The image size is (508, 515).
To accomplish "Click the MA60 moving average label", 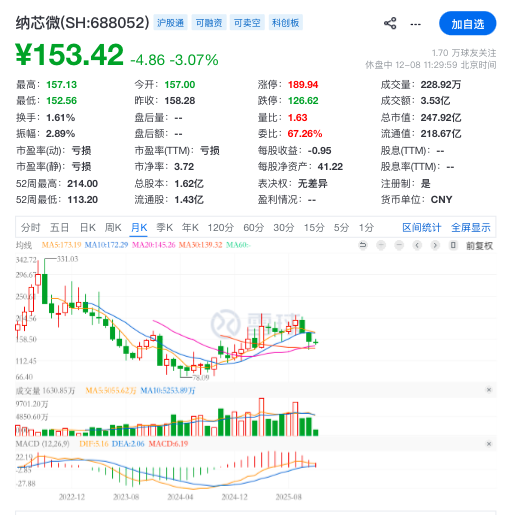I will pos(238,245).
